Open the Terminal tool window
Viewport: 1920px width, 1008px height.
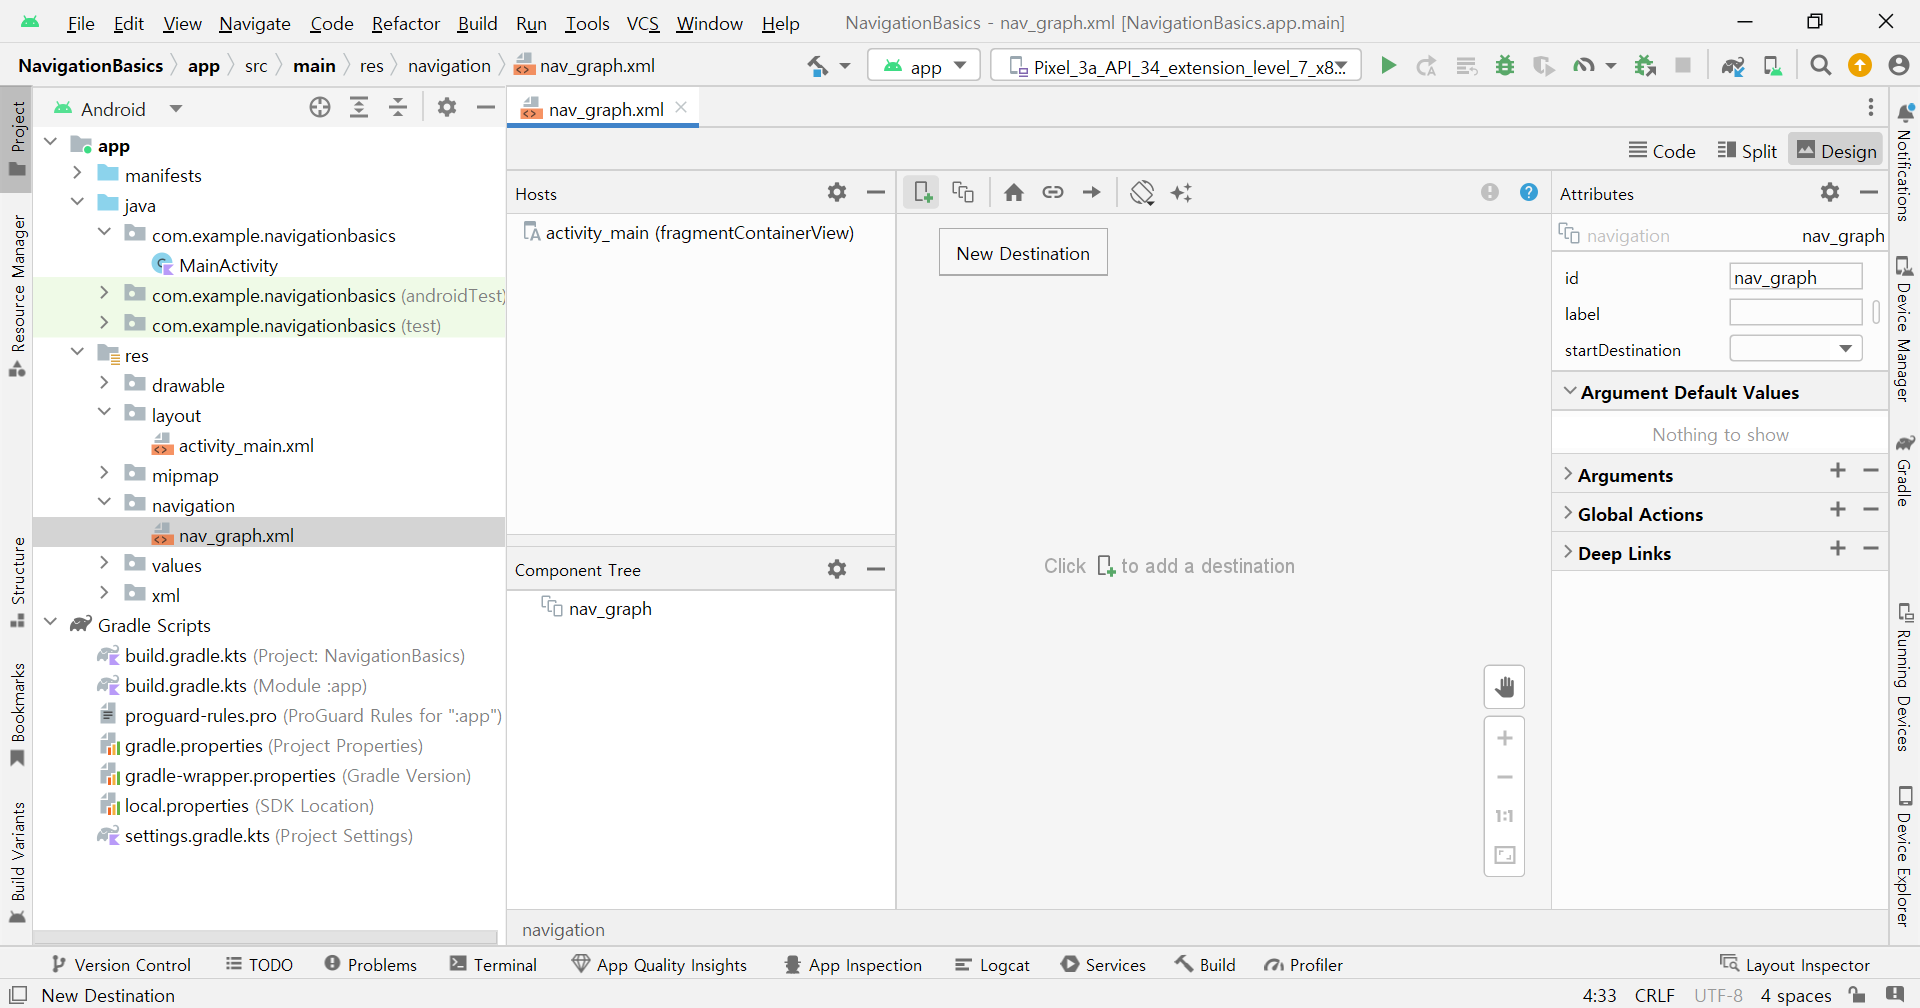pos(494,964)
